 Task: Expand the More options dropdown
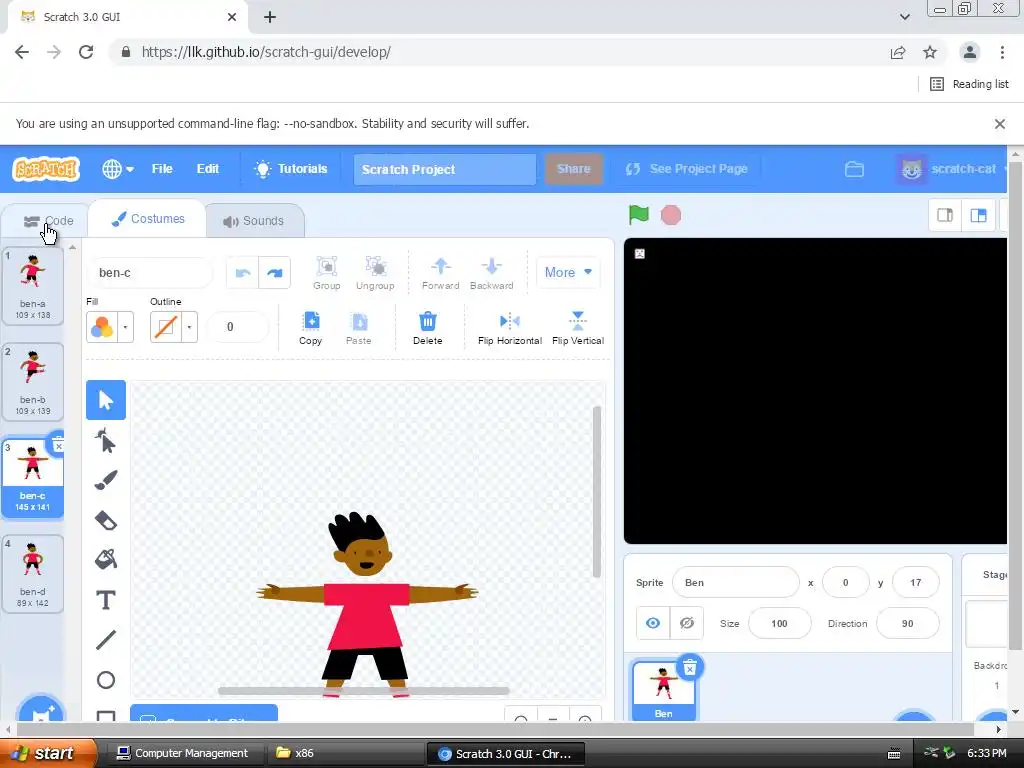coord(568,272)
